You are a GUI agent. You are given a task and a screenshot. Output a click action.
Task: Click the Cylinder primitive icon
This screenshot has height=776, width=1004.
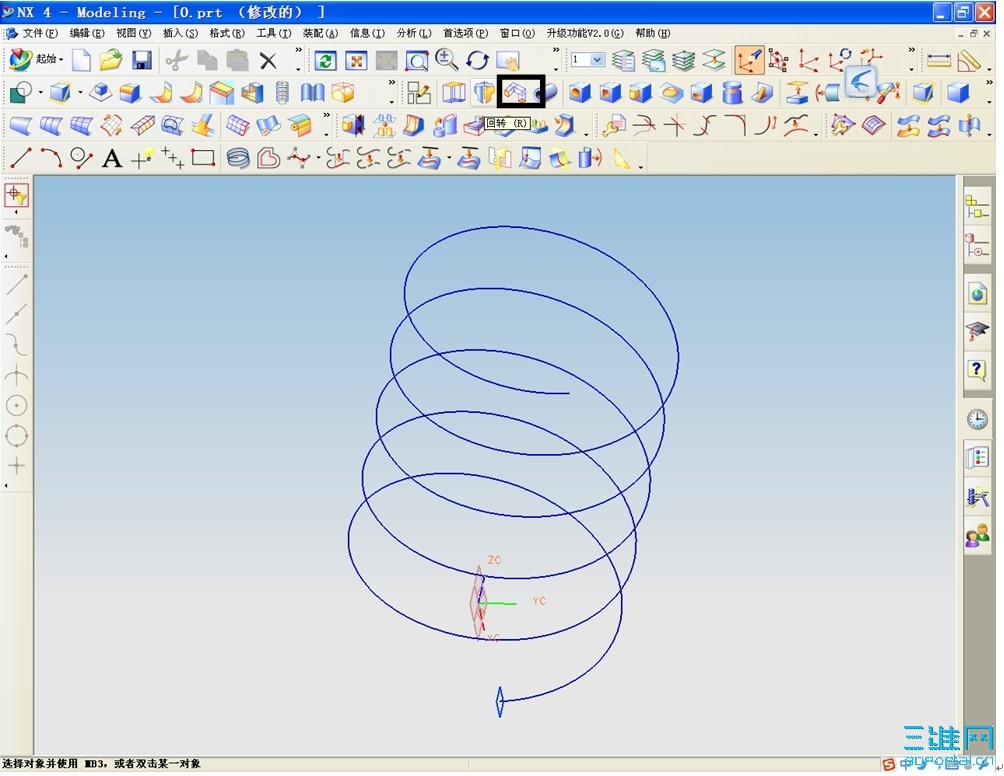[x=732, y=93]
